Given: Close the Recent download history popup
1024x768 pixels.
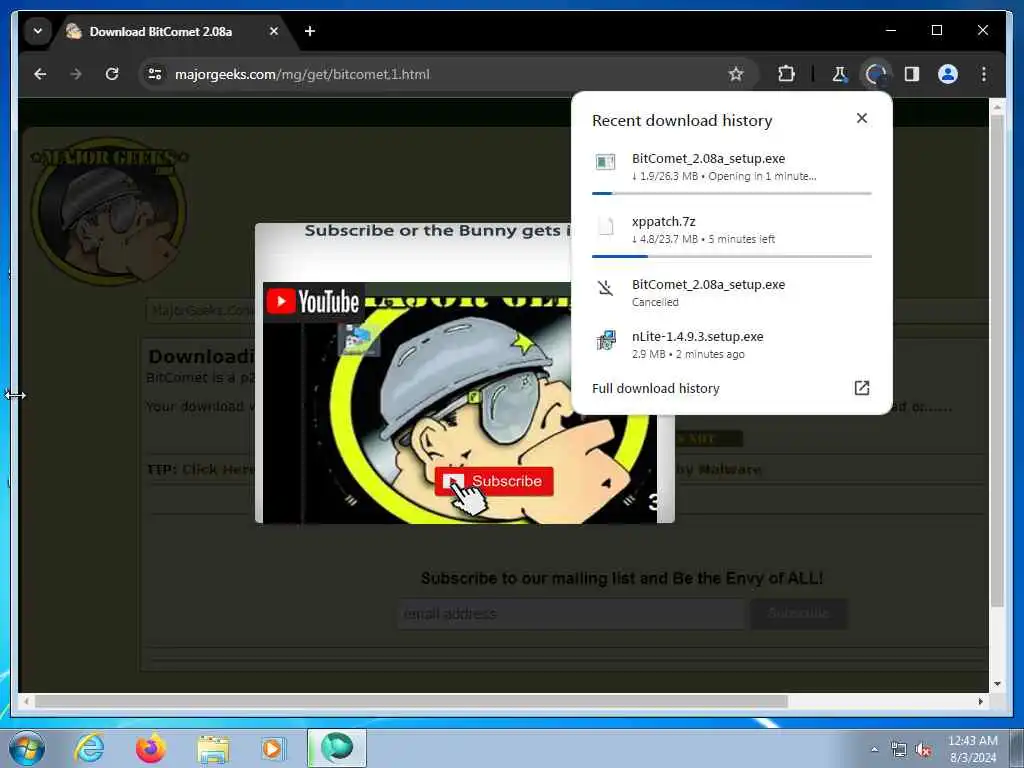Looking at the screenshot, I should [x=862, y=118].
